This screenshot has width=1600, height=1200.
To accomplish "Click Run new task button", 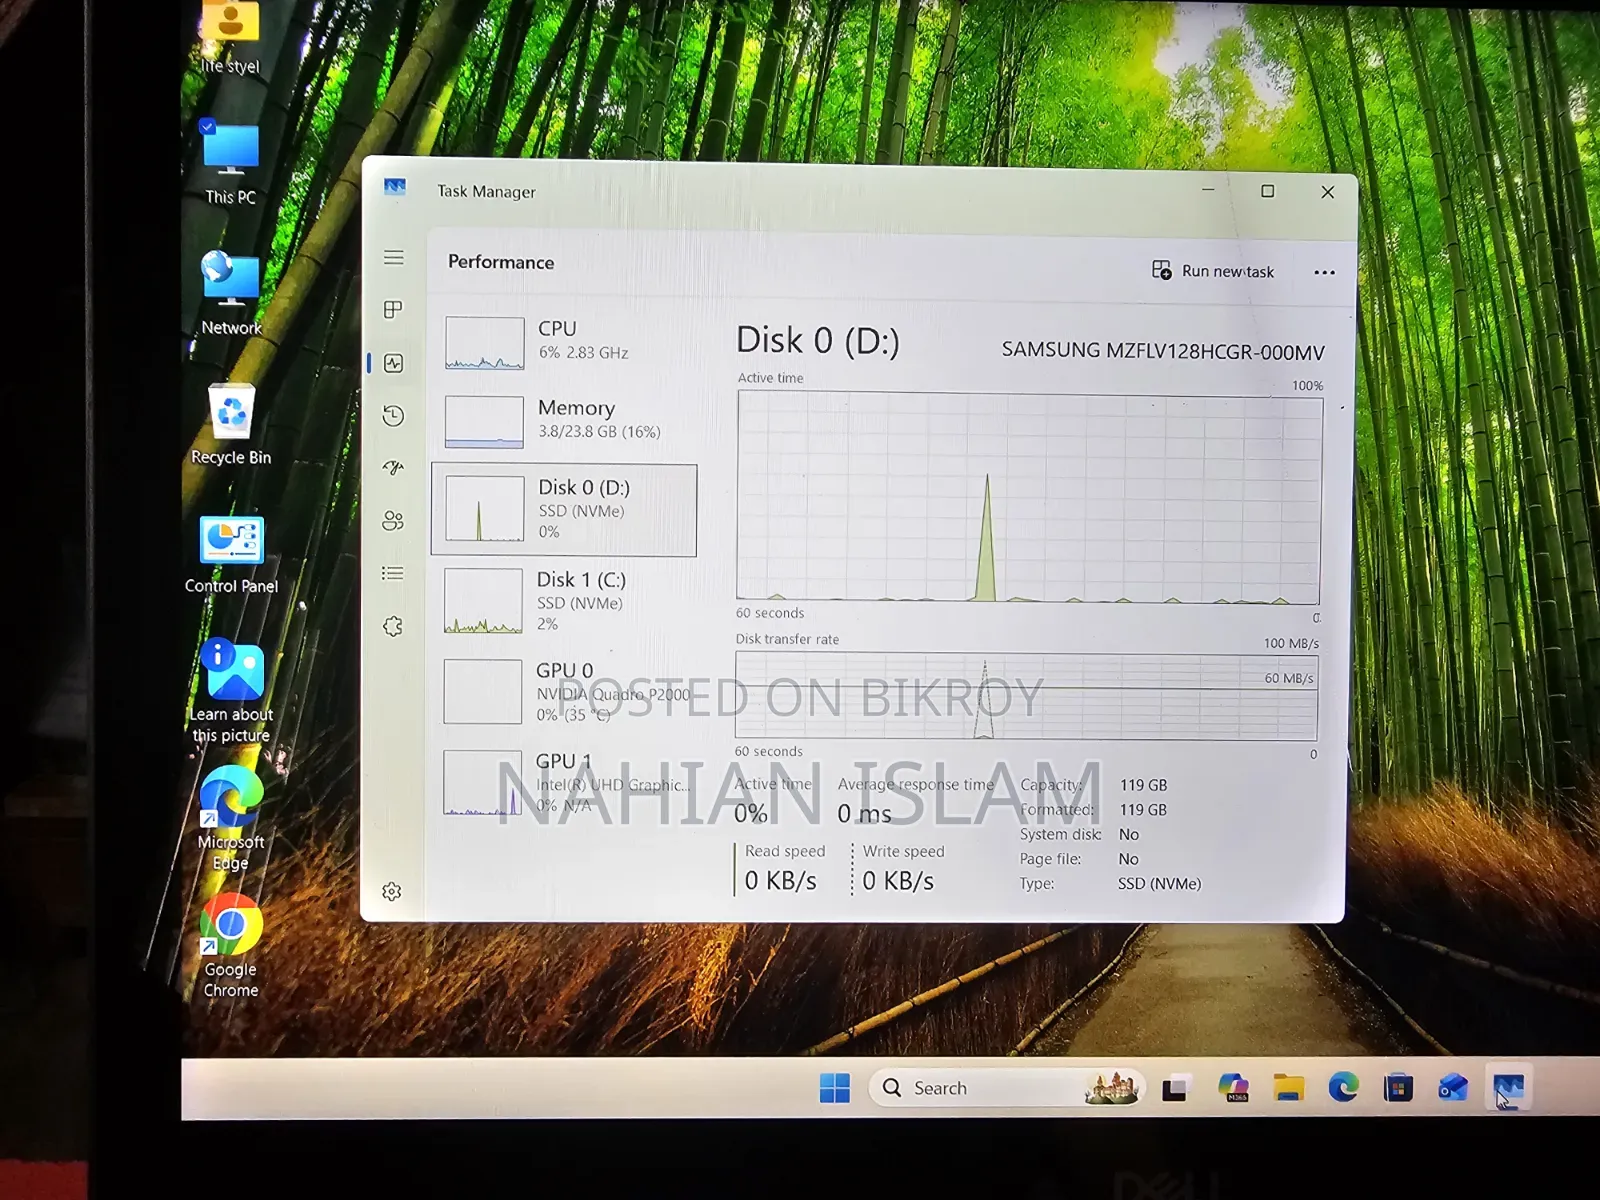I will [x=1213, y=271].
